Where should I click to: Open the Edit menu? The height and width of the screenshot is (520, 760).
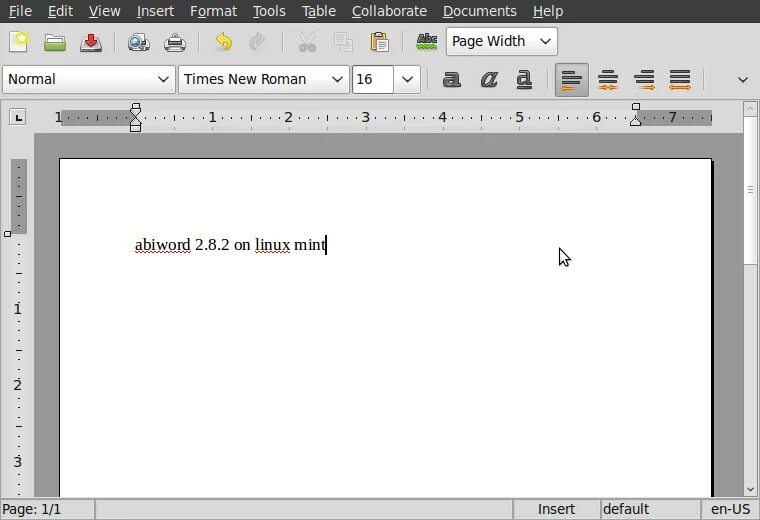pyautogui.click(x=60, y=11)
